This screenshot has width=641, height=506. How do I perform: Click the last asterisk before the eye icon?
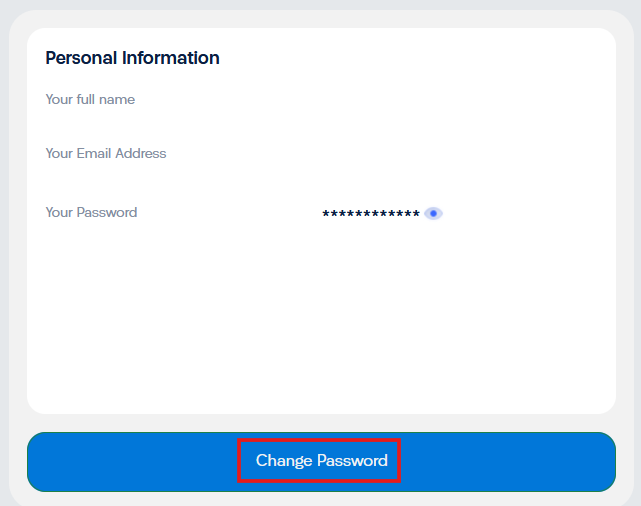(x=416, y=213)
